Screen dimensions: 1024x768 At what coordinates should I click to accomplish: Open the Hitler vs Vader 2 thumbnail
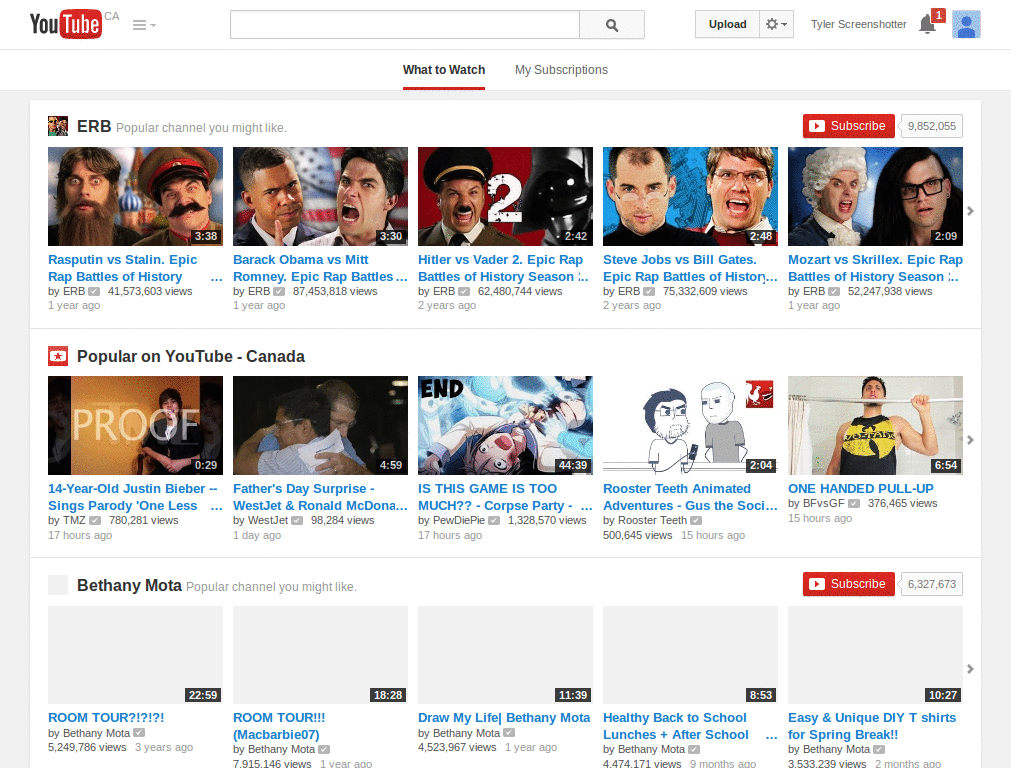505,196
